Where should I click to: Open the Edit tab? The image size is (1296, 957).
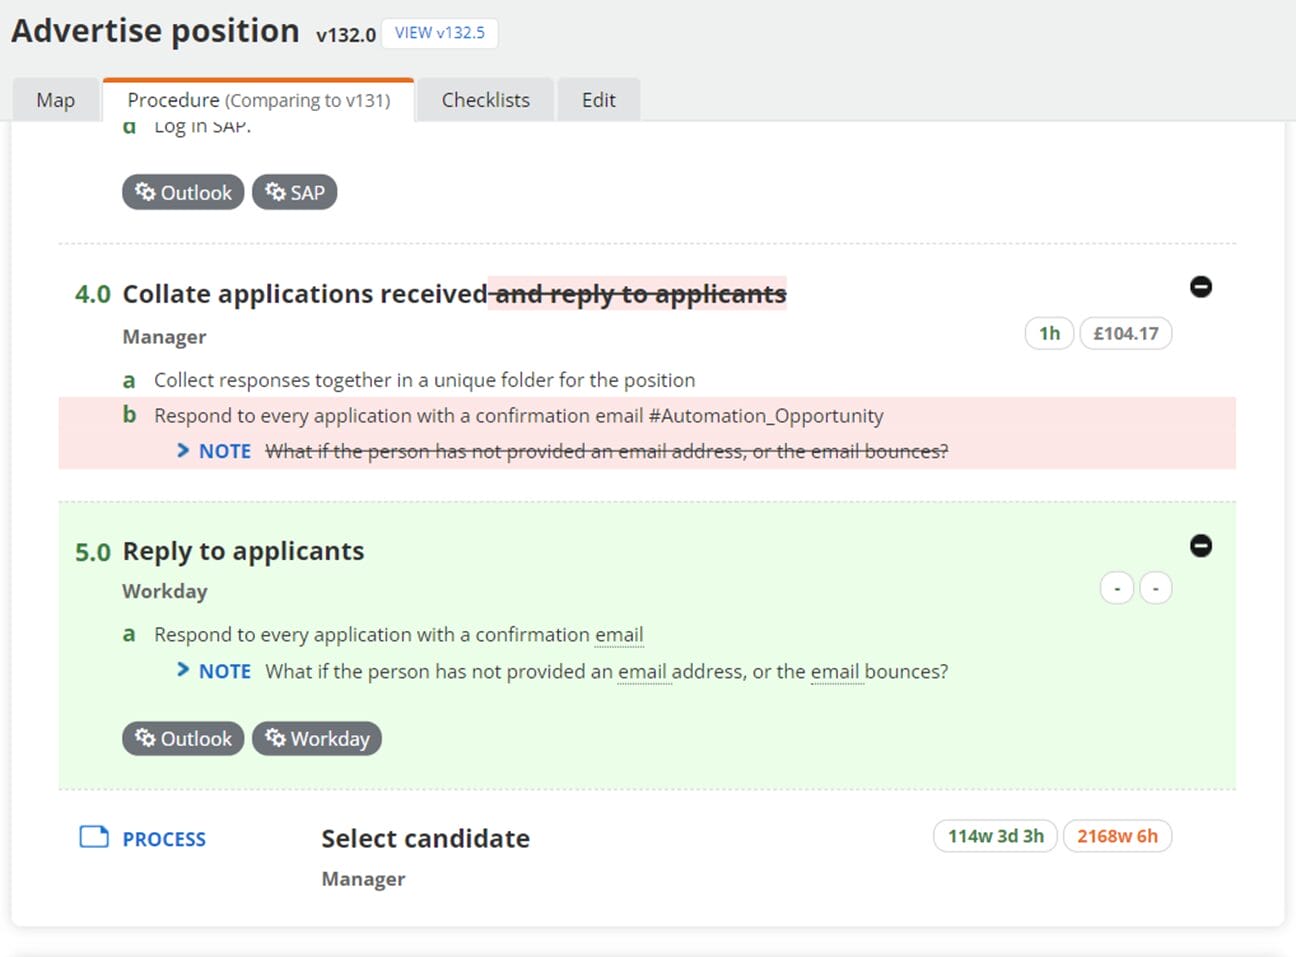coord(599,100)
